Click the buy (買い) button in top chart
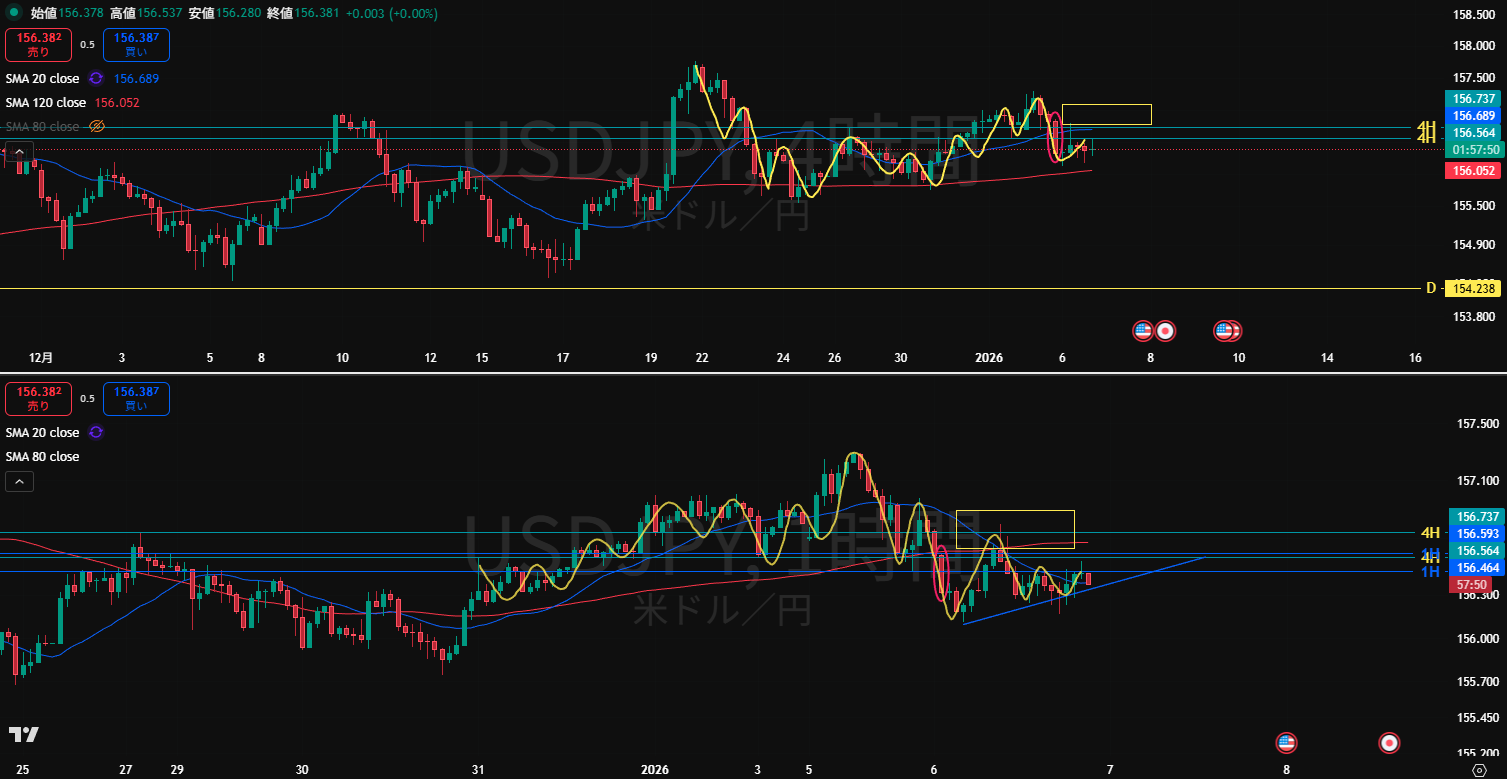 click(136, 45)
